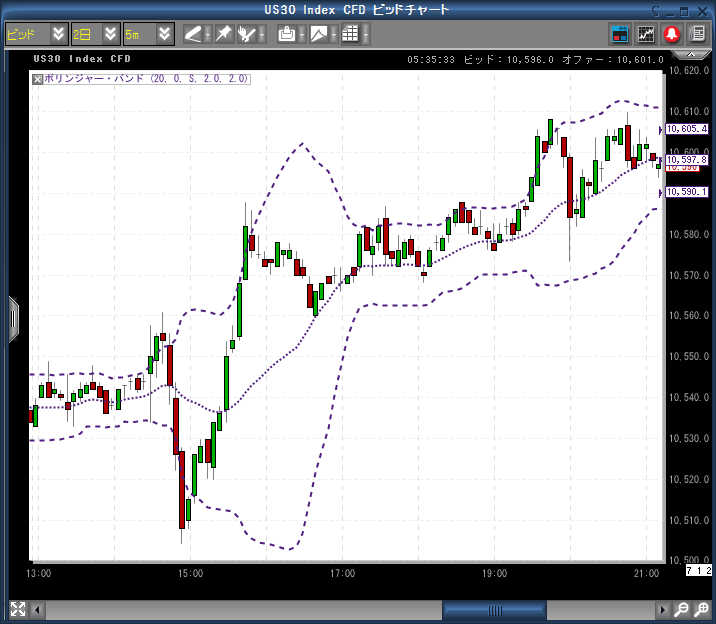The image size is (716, 624).
Task: Open the news document icon
Action: tap(698, 34)
